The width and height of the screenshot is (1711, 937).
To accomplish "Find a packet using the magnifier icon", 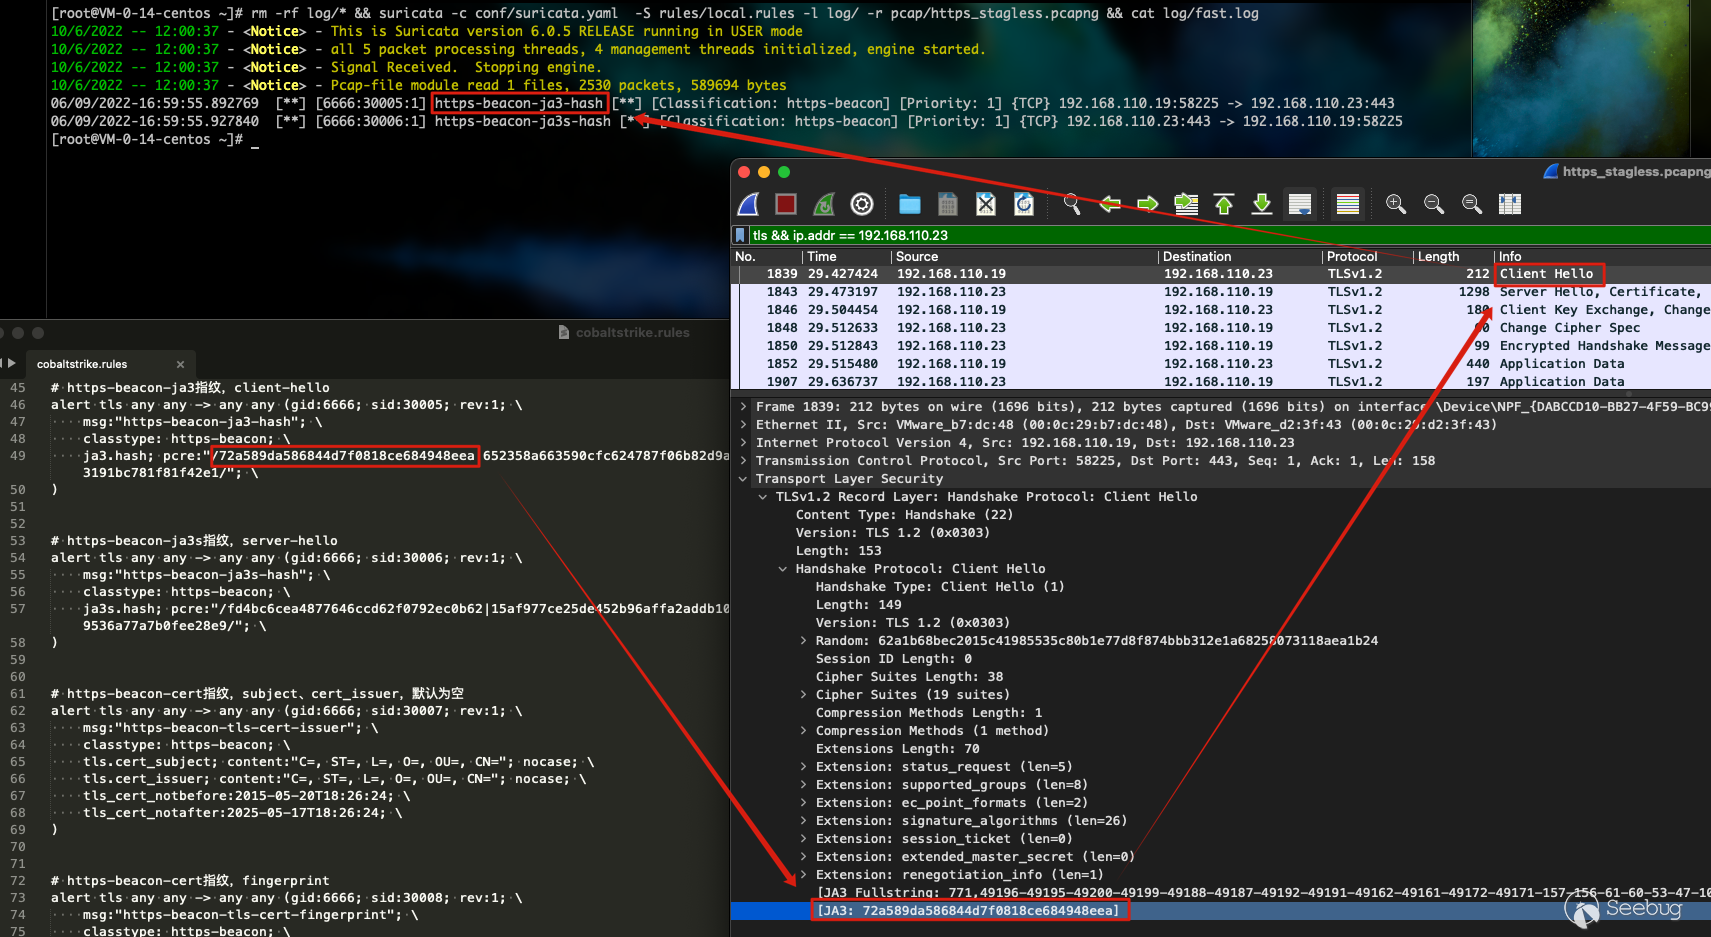I will [1072, 205].
